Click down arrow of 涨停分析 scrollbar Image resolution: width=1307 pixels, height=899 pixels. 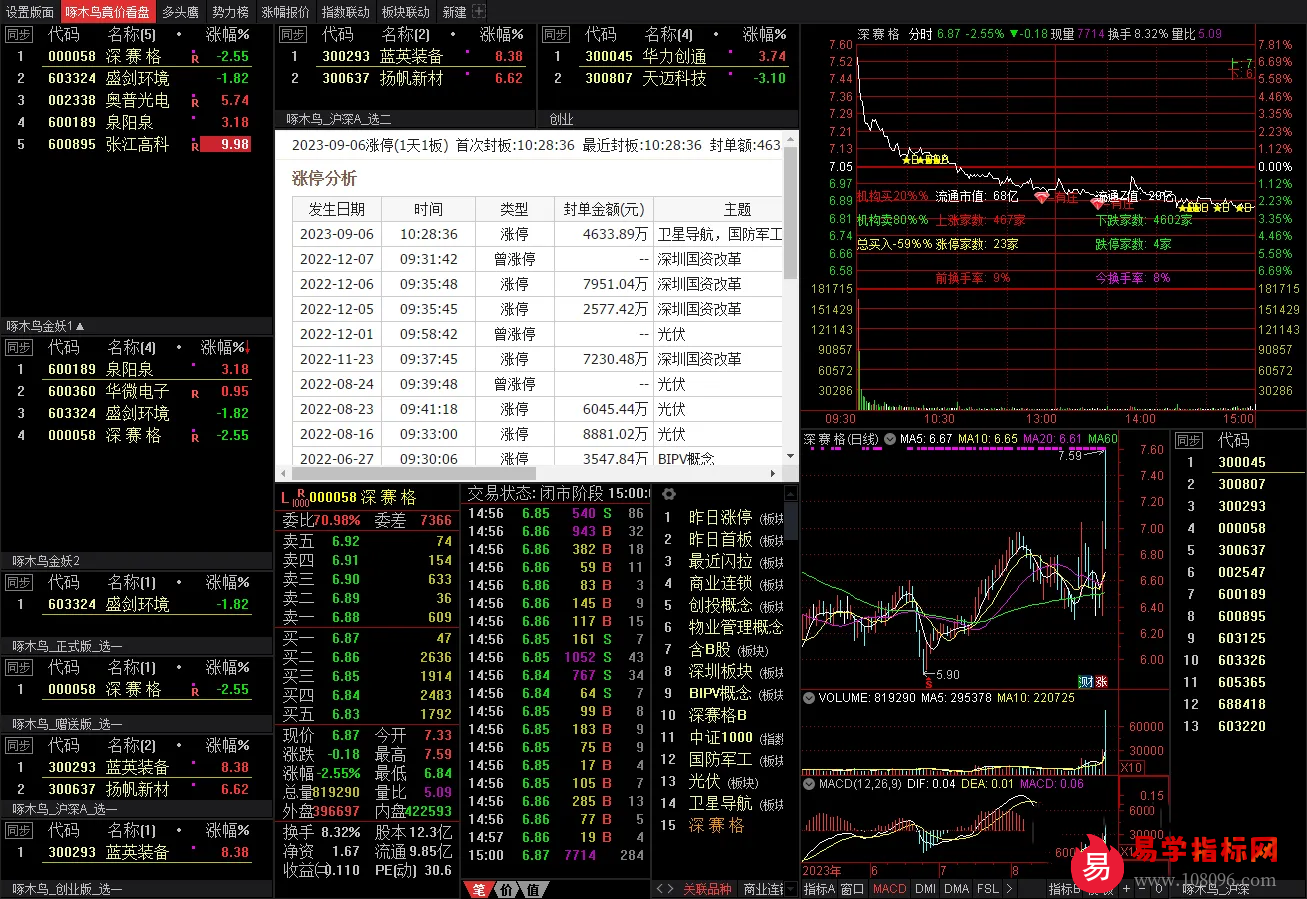click(x=791, y=455)
